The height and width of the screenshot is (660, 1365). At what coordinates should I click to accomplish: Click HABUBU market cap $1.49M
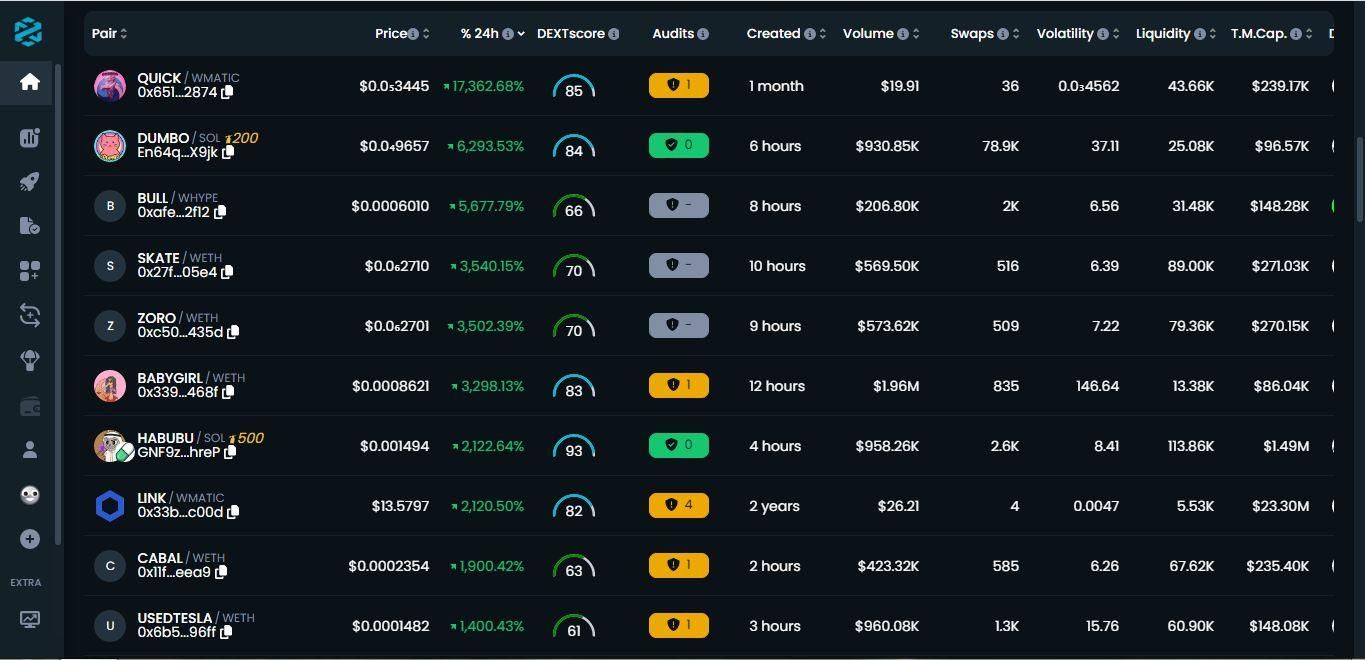[1286, 446]
